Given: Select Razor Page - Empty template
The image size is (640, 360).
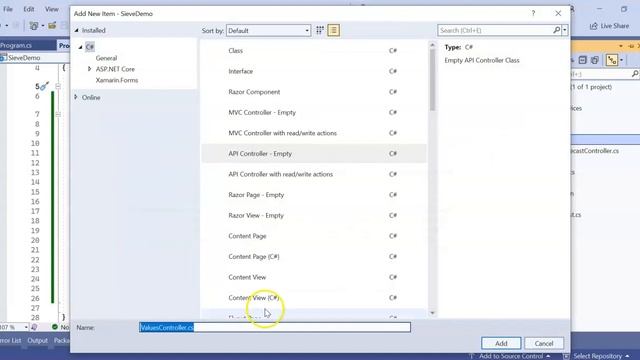Looking at the screenshot, I should point(314,195).
